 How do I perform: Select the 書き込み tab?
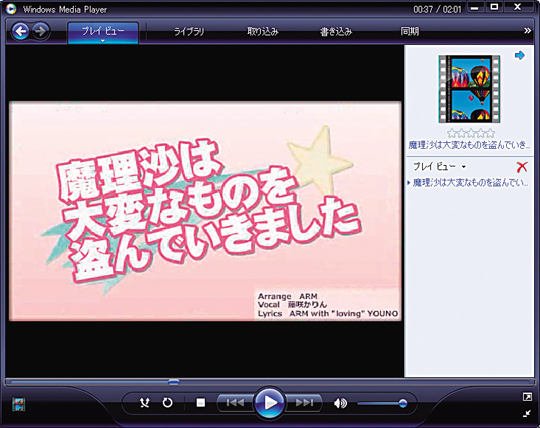336,32
